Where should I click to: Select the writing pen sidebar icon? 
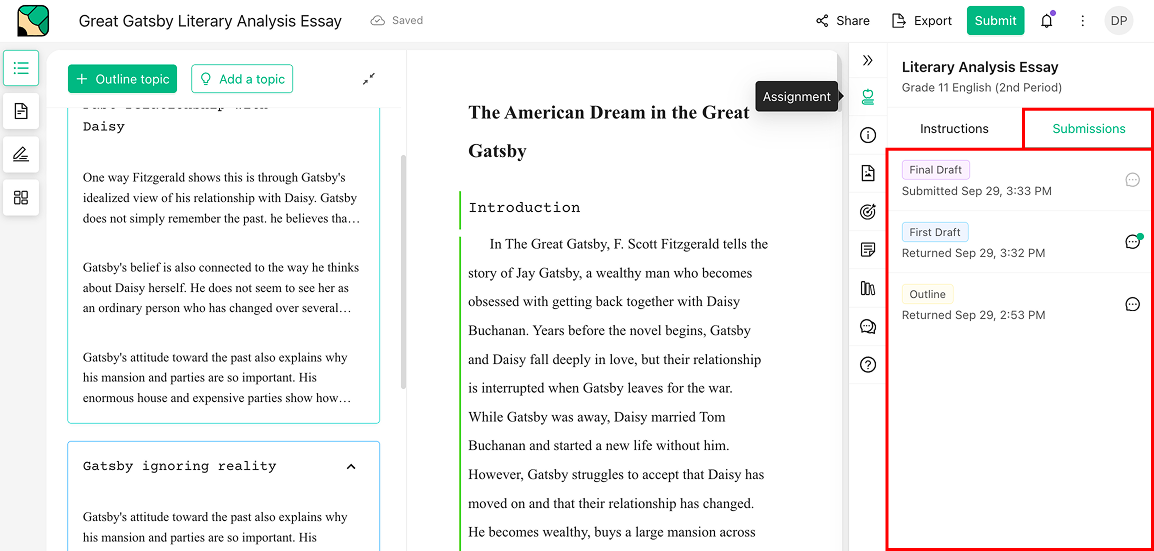coord(21,154)
